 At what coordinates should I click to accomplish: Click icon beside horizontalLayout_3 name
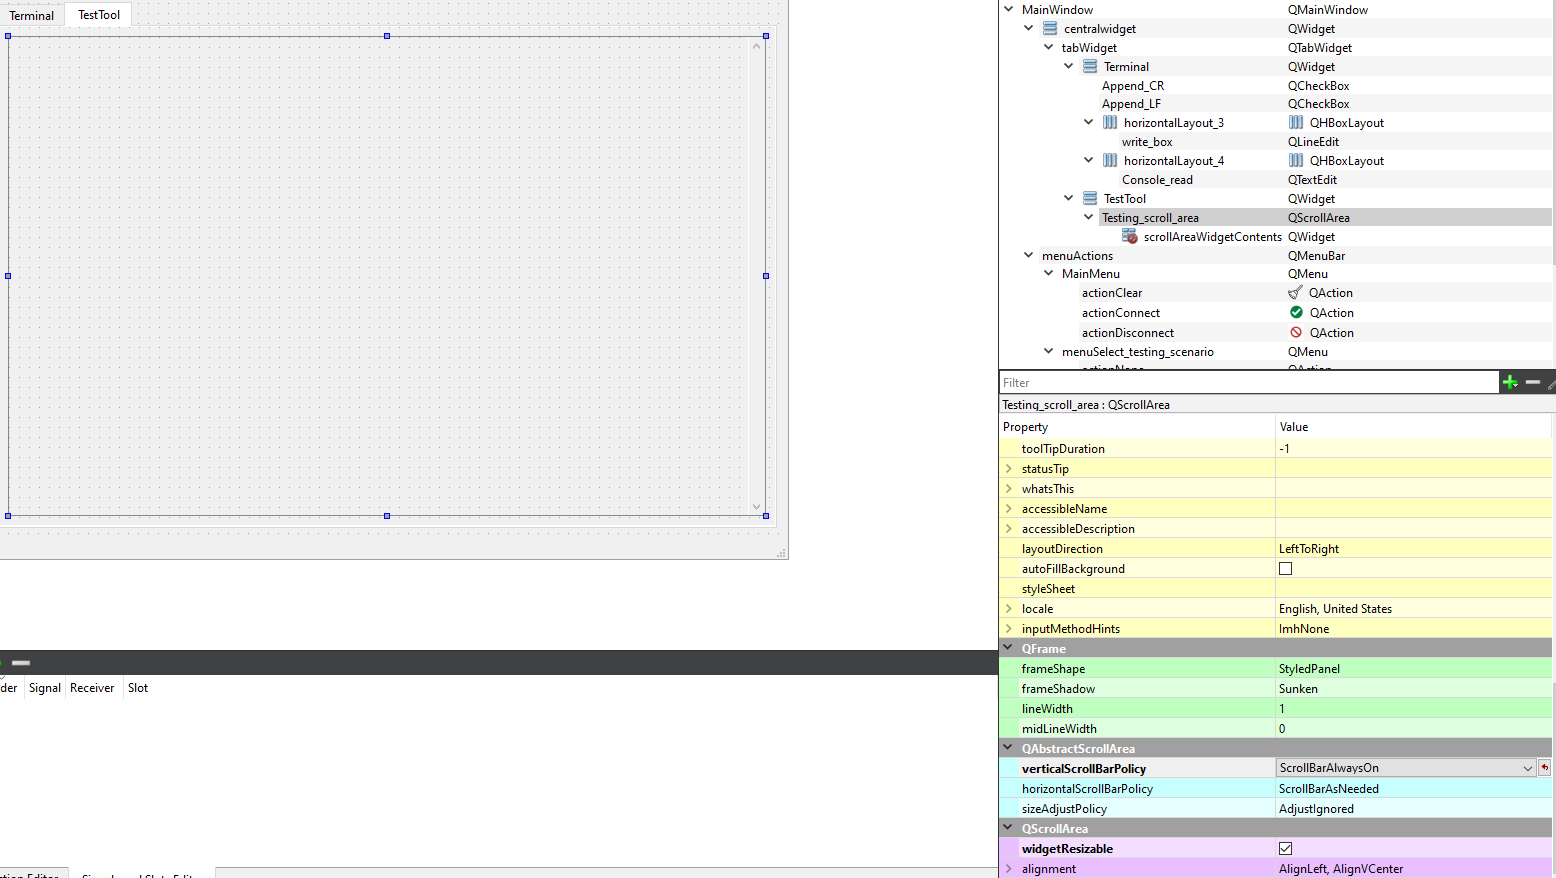click(1110, 123)
